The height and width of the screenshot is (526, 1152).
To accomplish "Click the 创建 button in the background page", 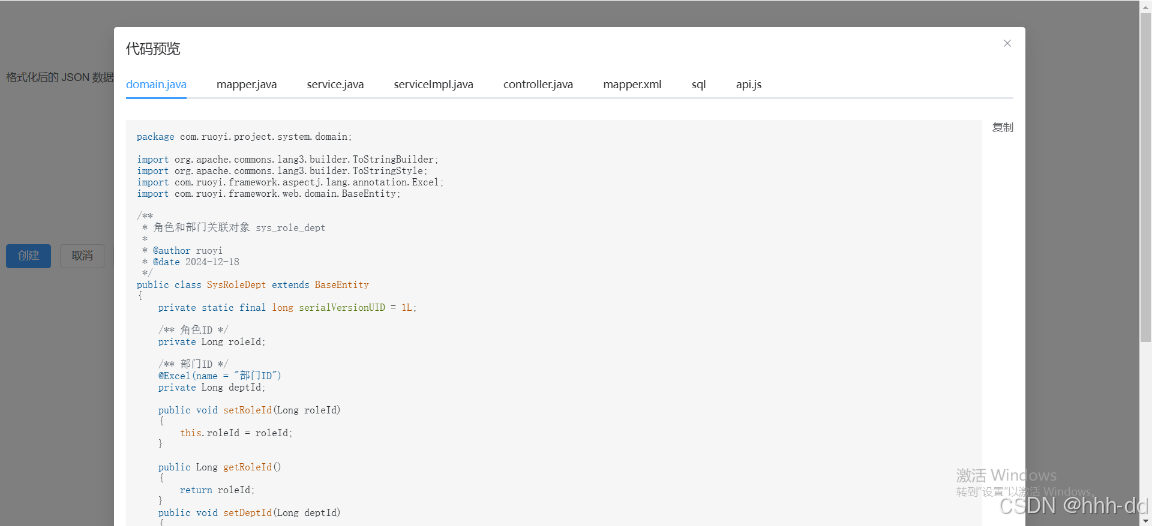I will (29, 256).
